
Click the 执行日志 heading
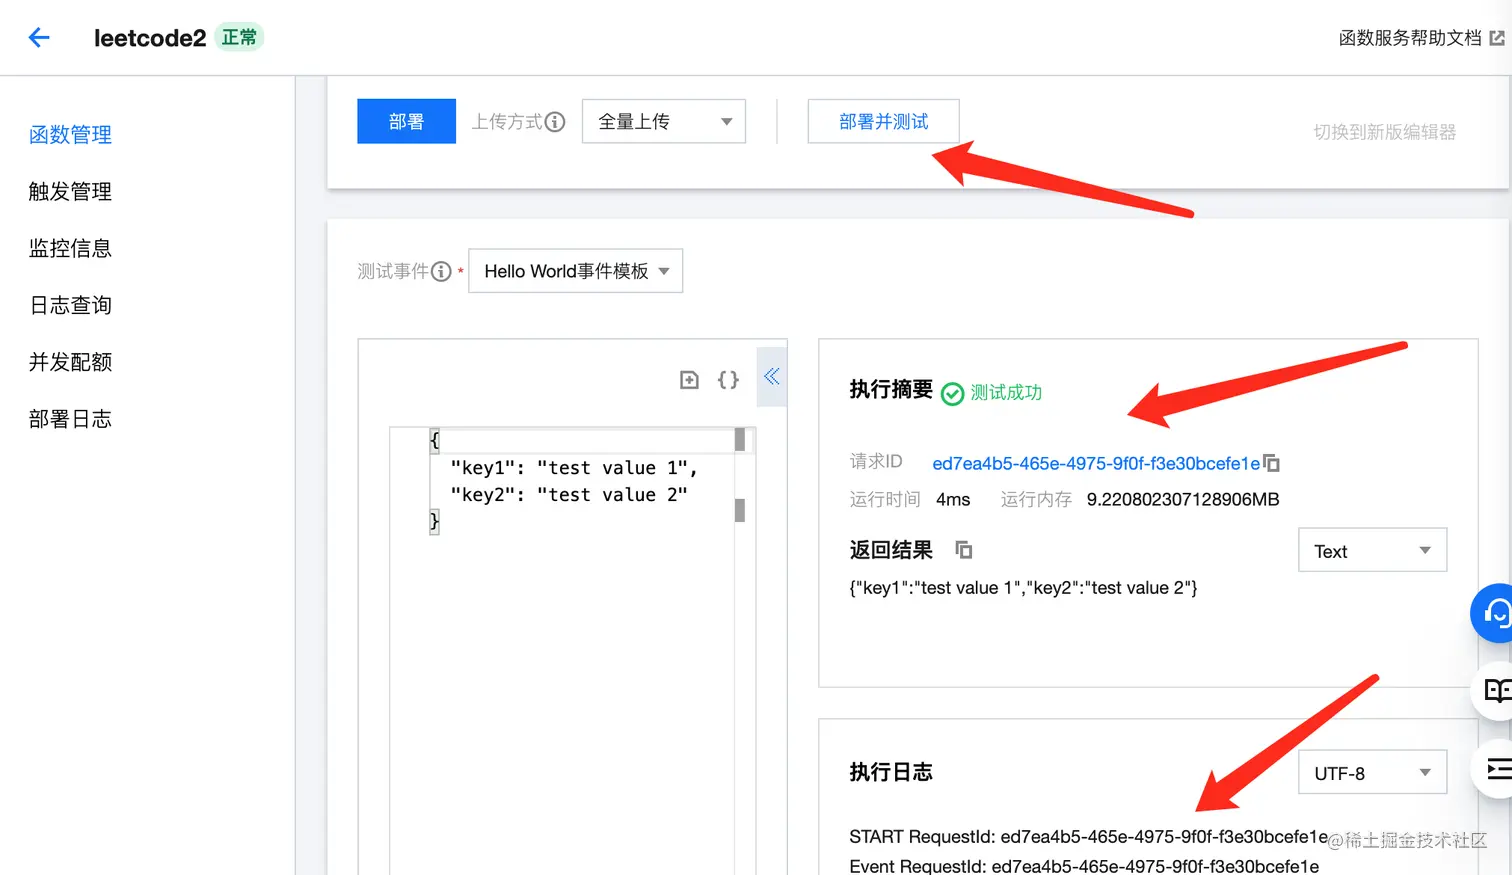pyautogui.click(x=891, y=772)
